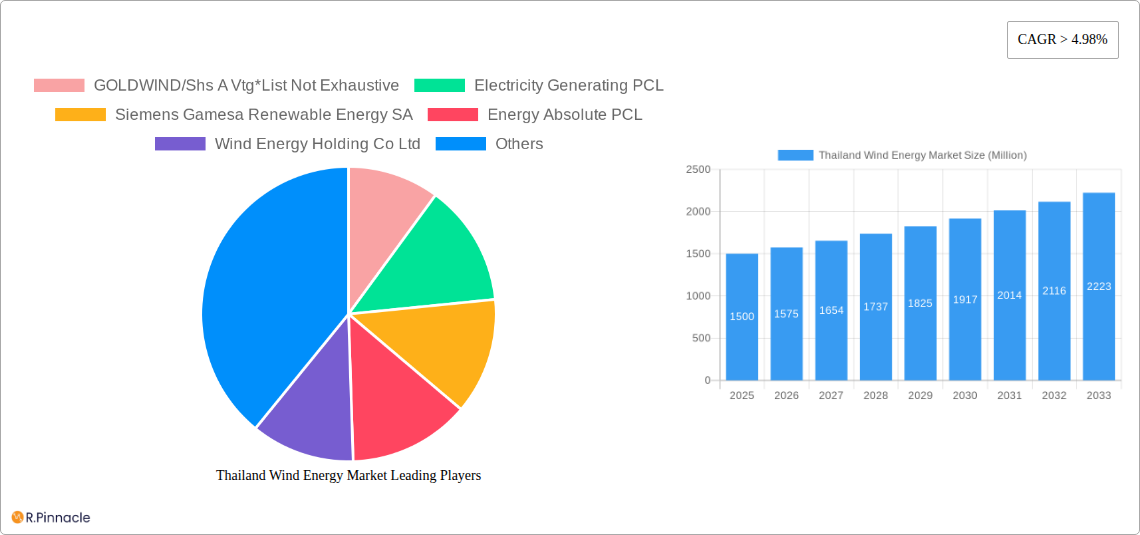The image size is (1140, 535).
Task: Select the Electricity Generating PCL legend label
Action: point(569,86)
